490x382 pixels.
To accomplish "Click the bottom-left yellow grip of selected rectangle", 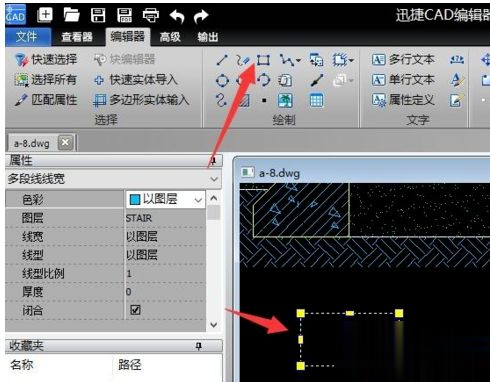I will tap(300, 366).
